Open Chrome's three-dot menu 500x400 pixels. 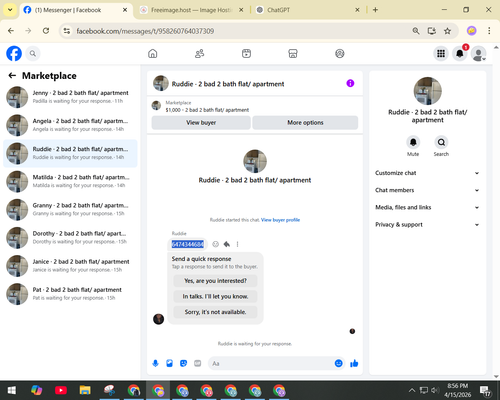coord(489,31)
